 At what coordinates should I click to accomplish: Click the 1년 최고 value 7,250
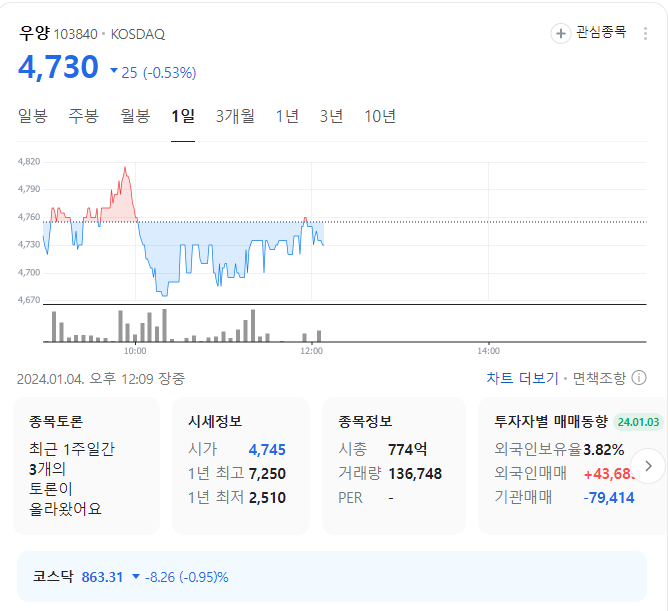point(267,473)
